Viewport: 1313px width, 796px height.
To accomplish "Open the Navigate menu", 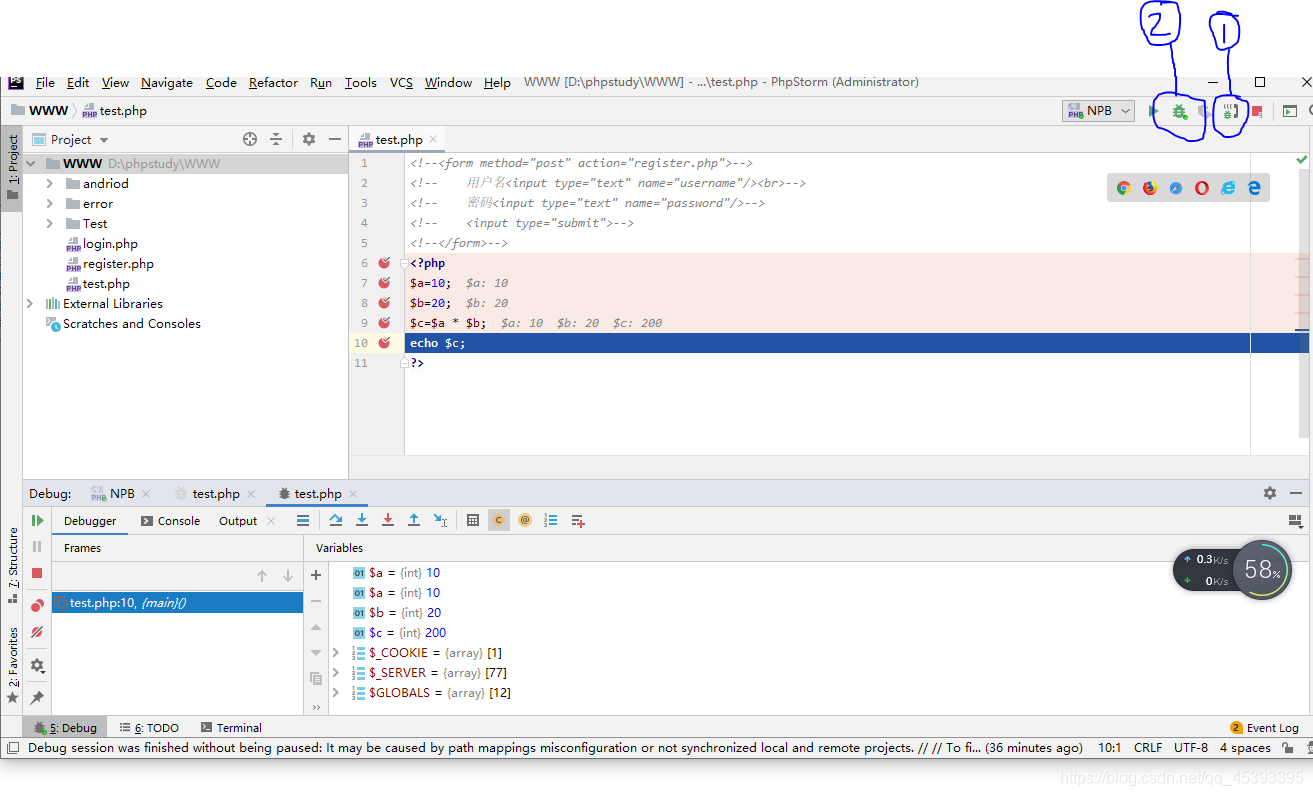I will [167, 82].
